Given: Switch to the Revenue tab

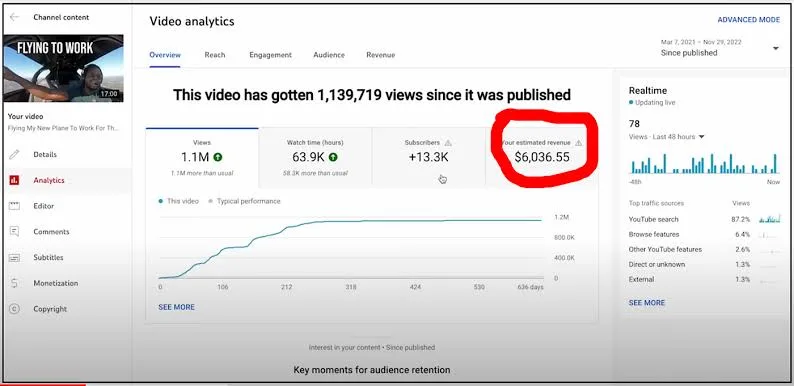Looking at the screenshot, I should click(x=380, y=55).
